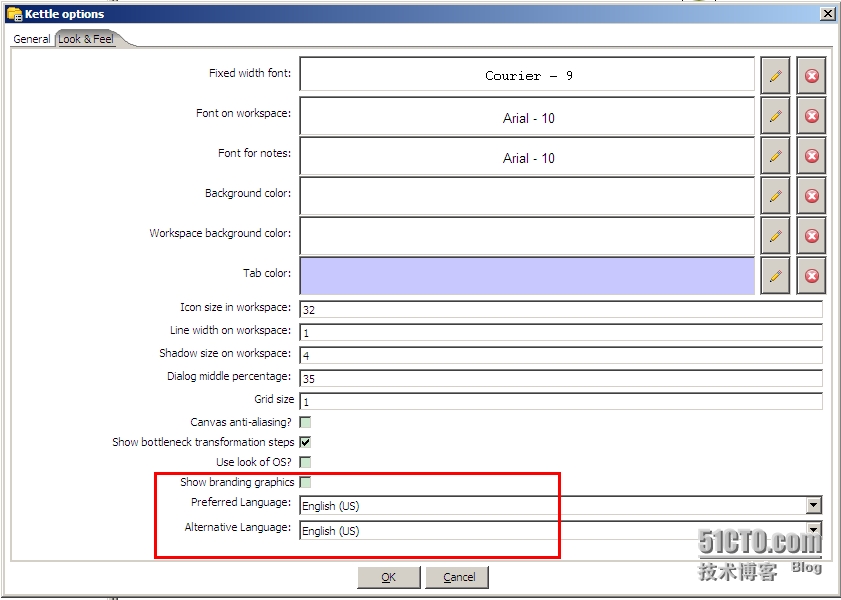Open the Alternative Language dropdown
Viewport: 841px width, 600px height.
tap(814, 530)
